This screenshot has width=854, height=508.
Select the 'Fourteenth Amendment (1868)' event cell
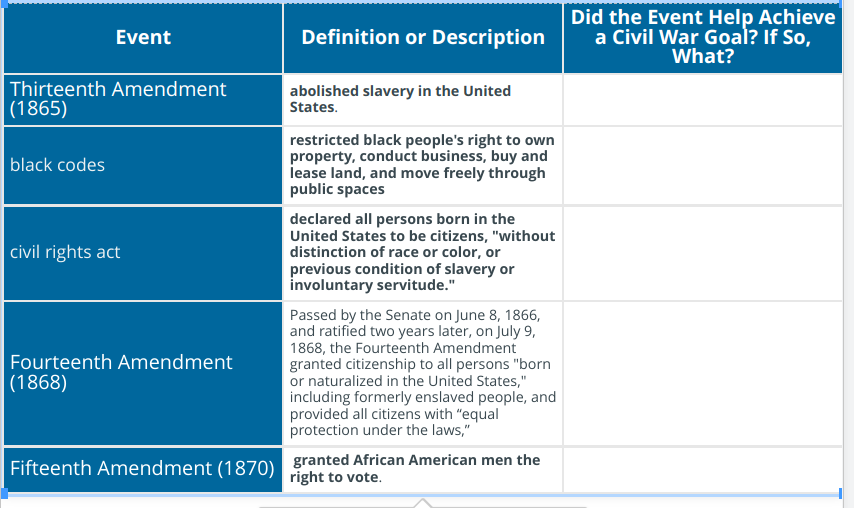143,374
